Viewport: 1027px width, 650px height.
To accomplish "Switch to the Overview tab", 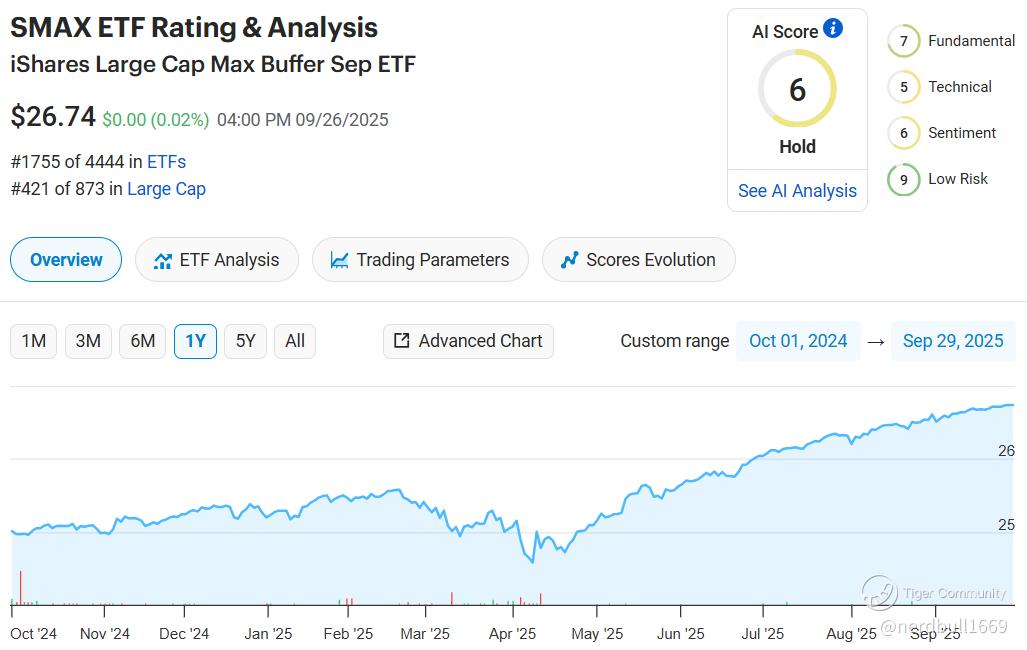I will tap(66, 260).
